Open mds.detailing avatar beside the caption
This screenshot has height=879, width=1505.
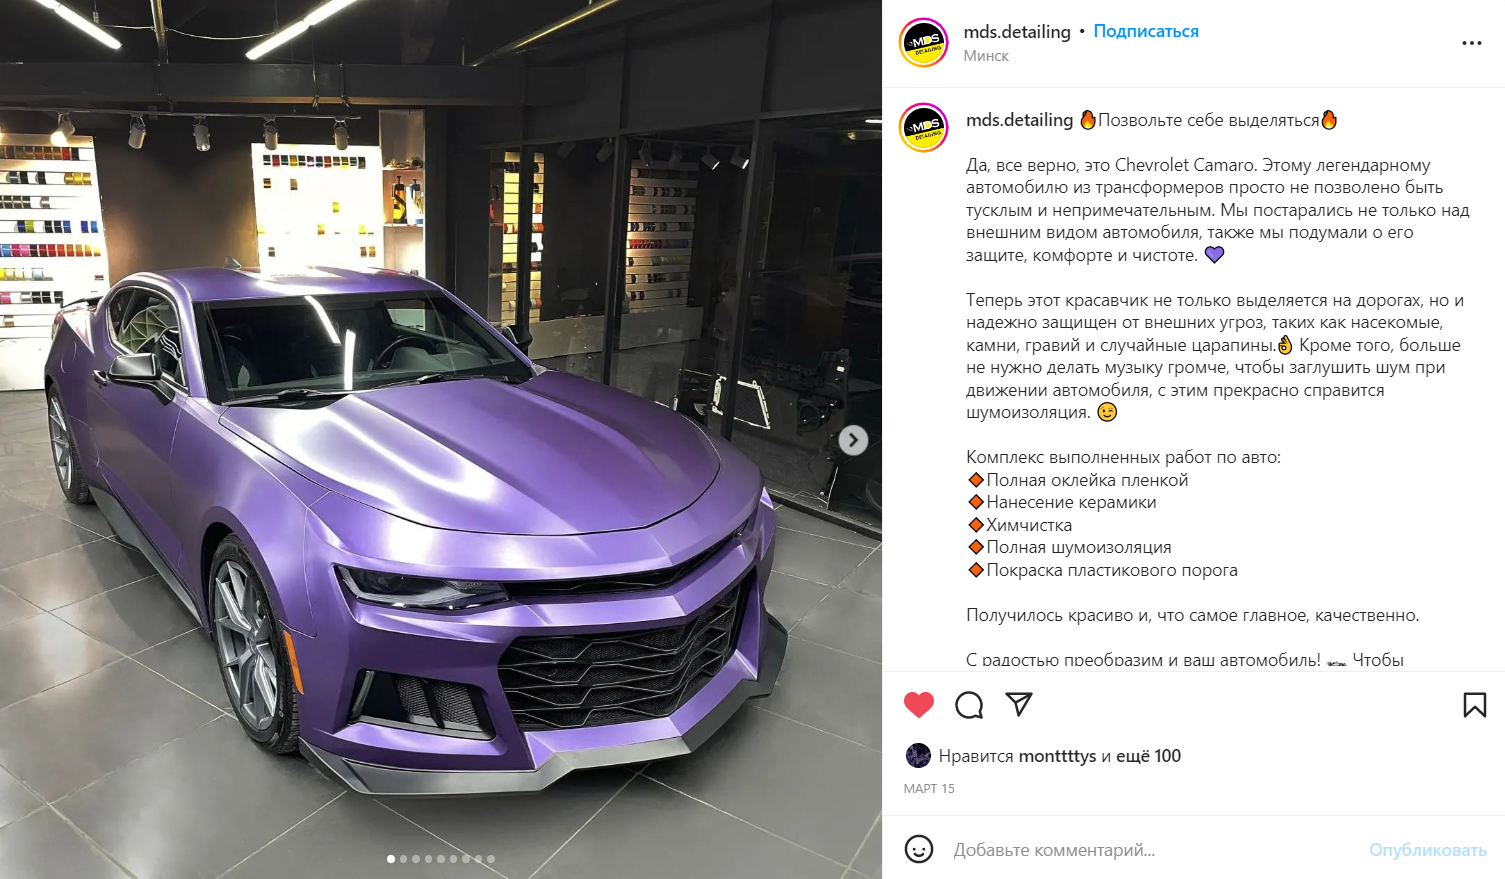pyautogui.click(x=924, y=128)
